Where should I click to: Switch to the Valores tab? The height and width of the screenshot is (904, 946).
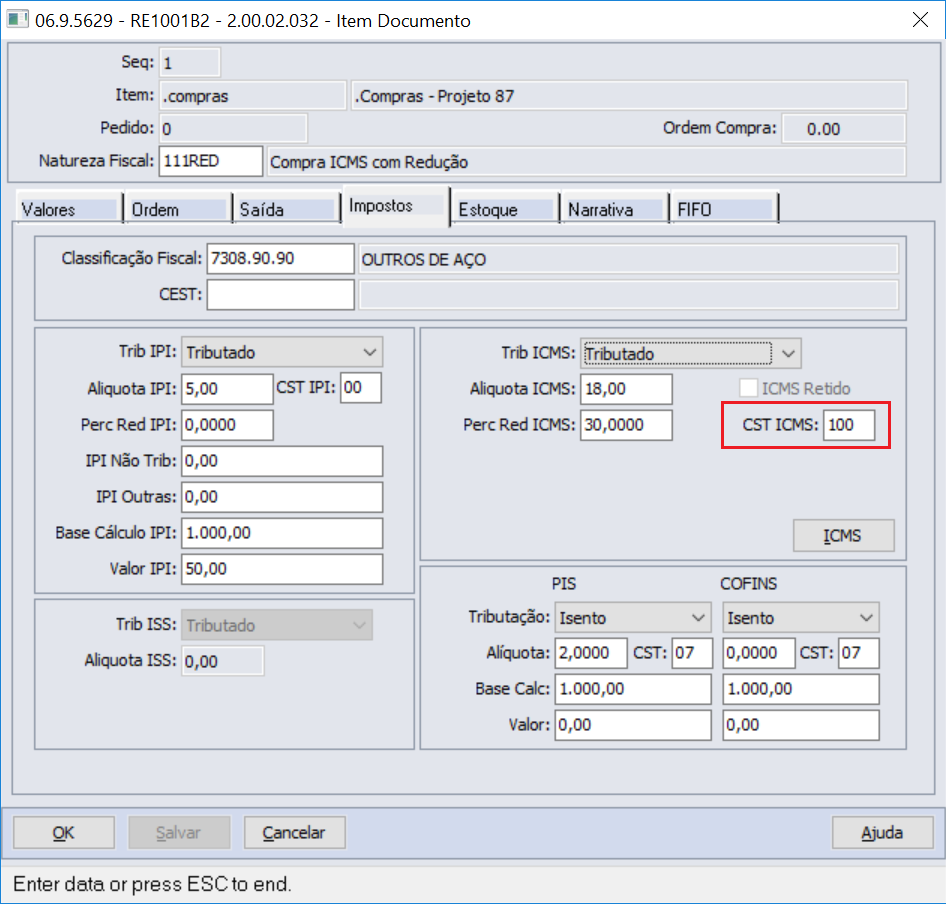(x=68, y=209)
